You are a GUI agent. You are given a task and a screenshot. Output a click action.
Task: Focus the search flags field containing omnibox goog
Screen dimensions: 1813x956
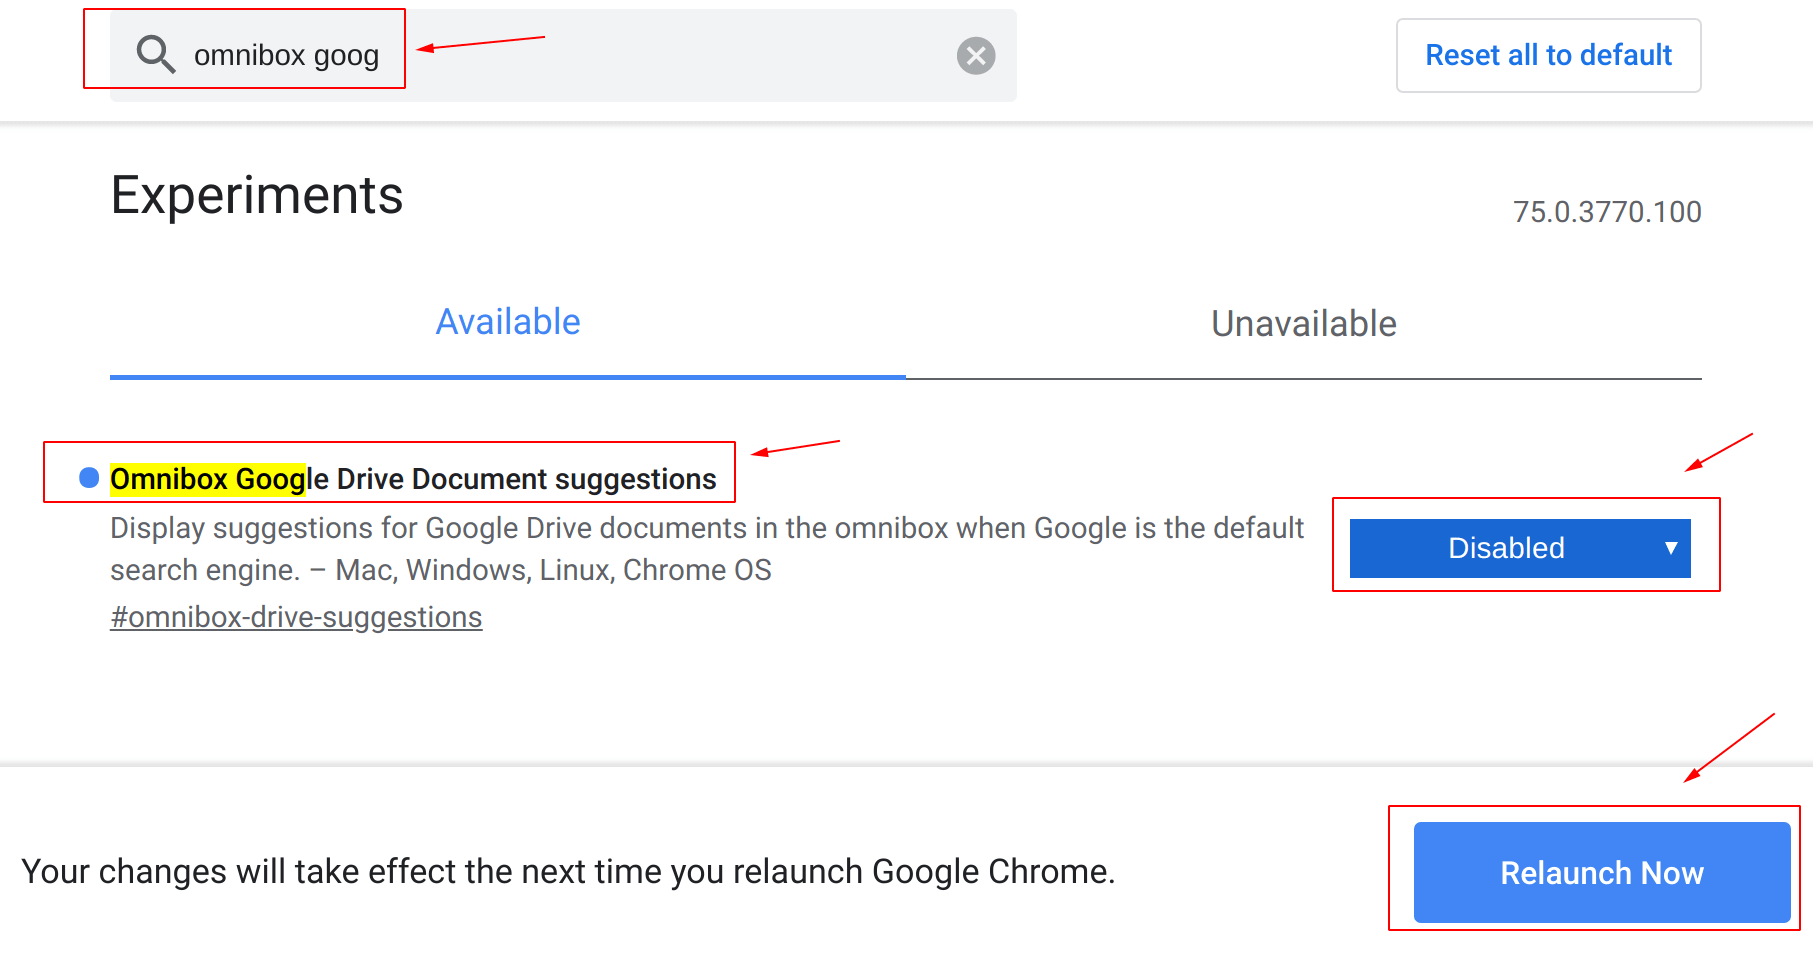pos(563,55)
